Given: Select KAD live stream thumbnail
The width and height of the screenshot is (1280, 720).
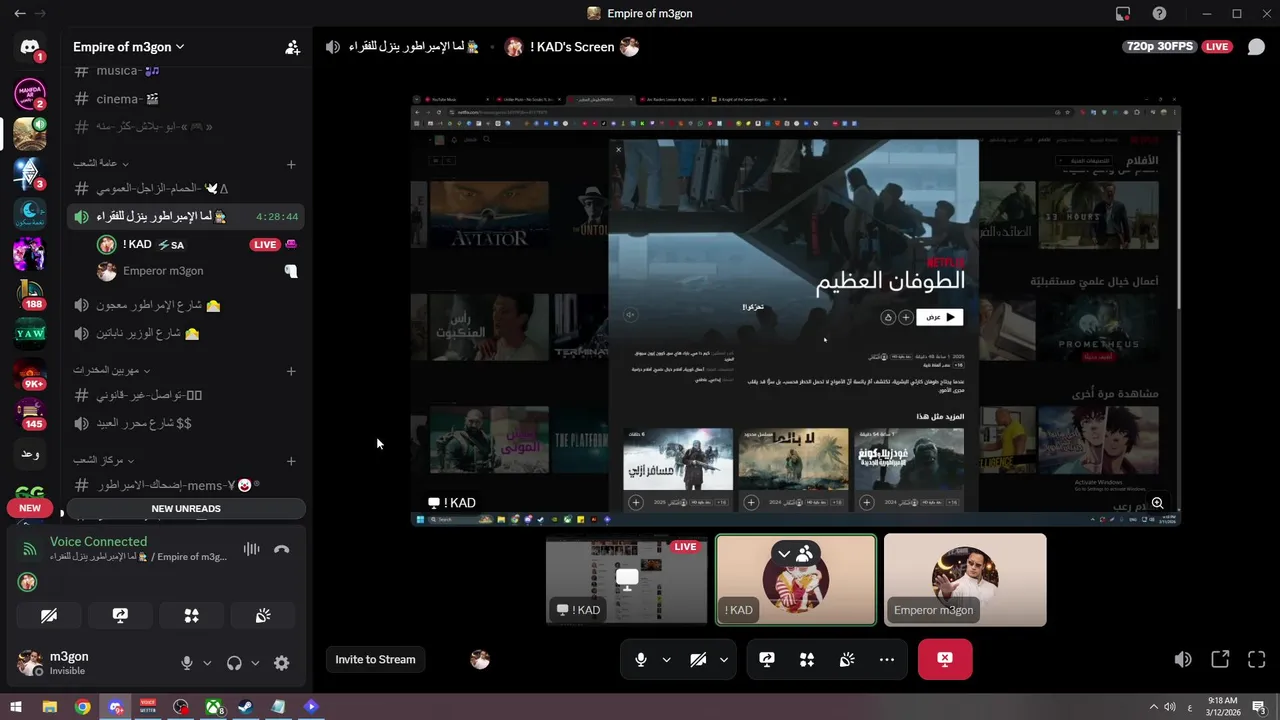Looking at the screenshot, I should 627,580.
